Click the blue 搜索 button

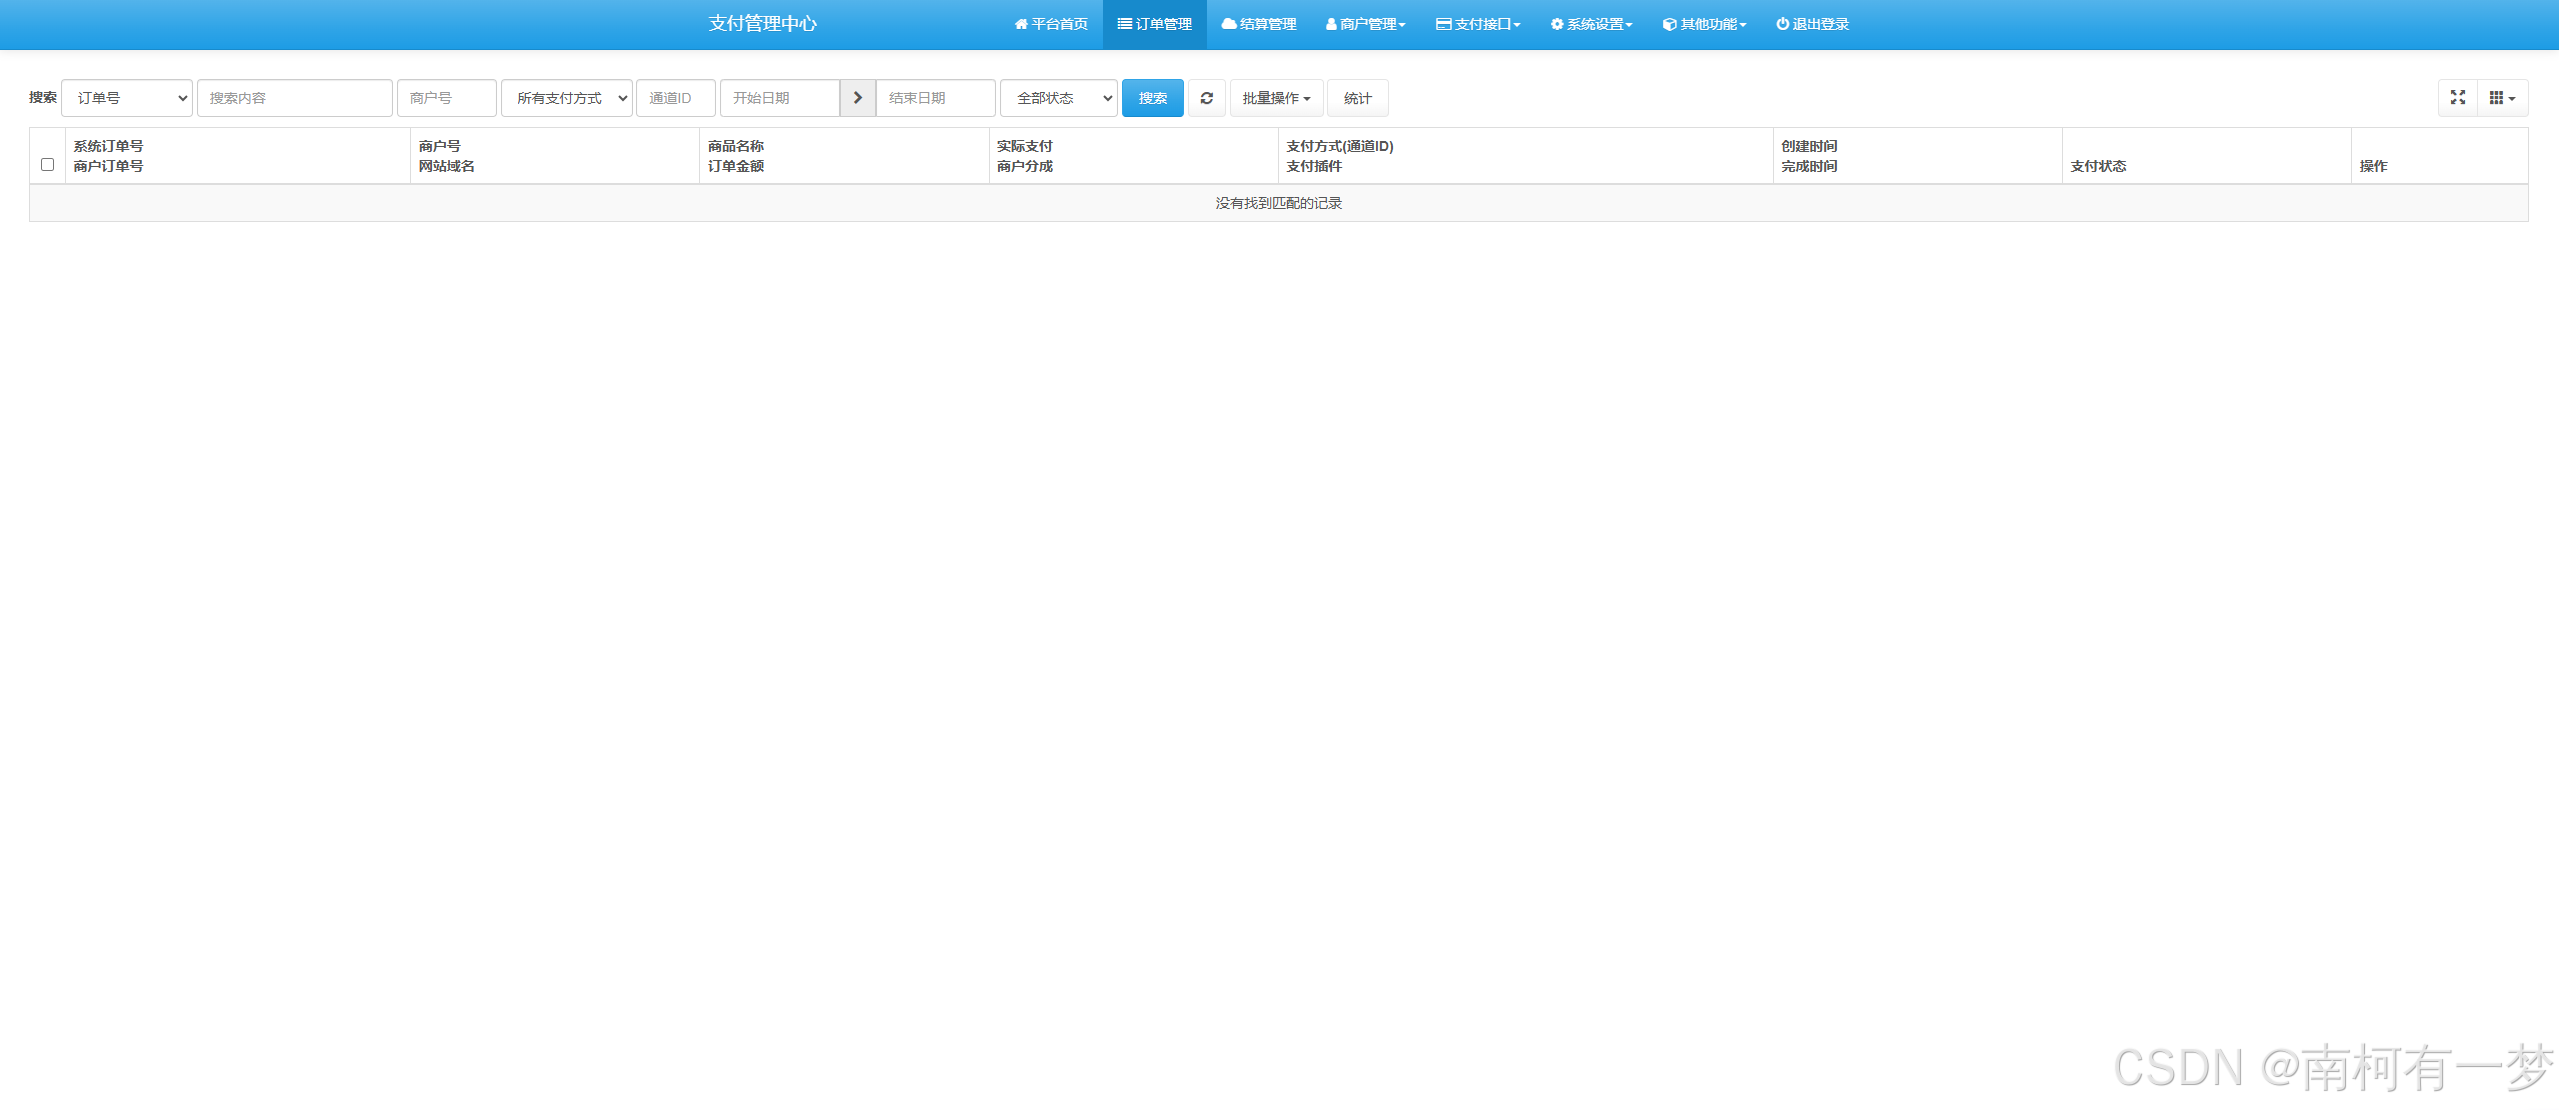pos(1152,98)
